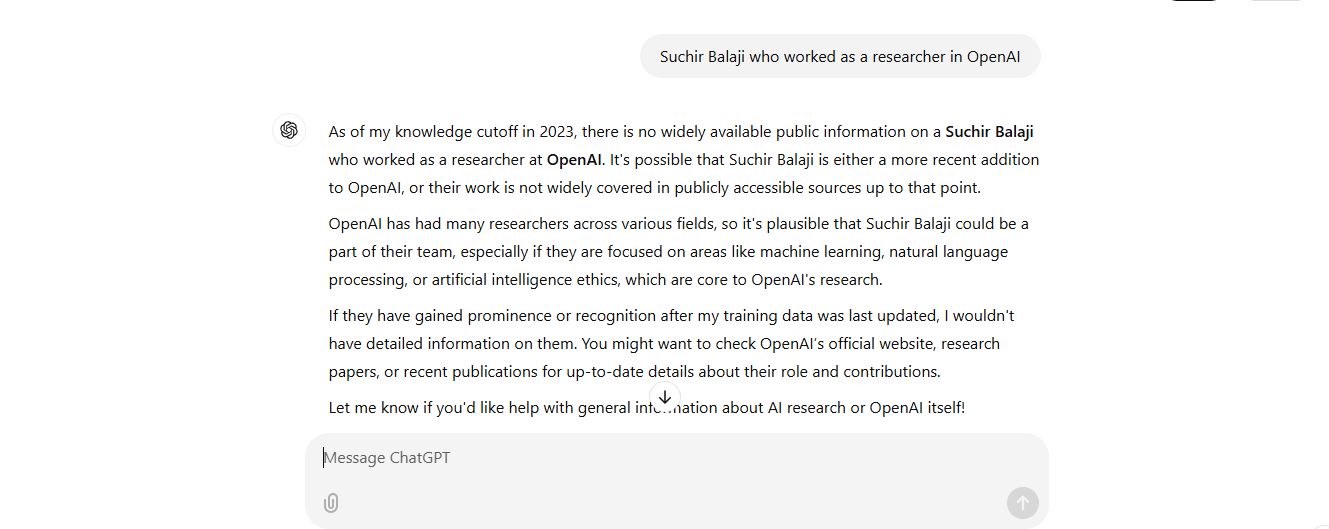Image resolution: width=1329 pixels, height=529 pixels.
Task: Click the ChatGPT logo avatar beside the response
Action: 289,130
